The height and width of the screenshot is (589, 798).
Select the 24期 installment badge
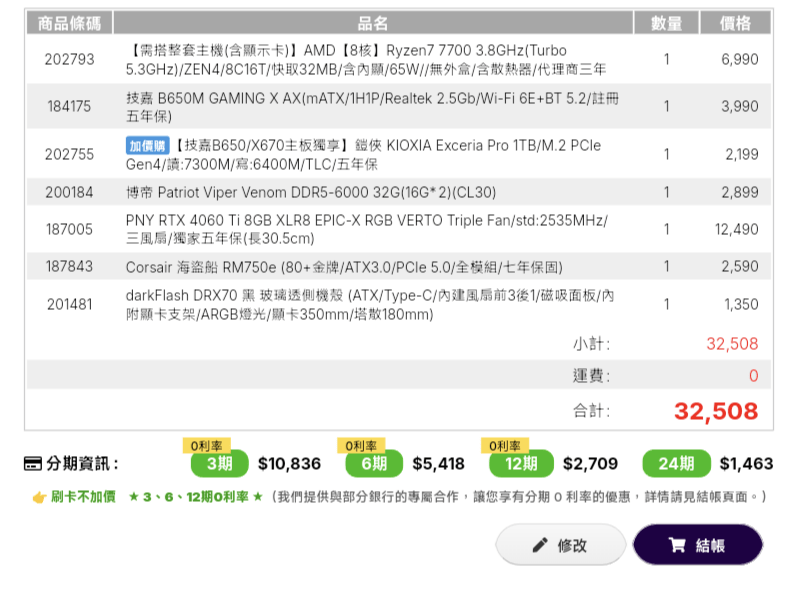(676, 463)
